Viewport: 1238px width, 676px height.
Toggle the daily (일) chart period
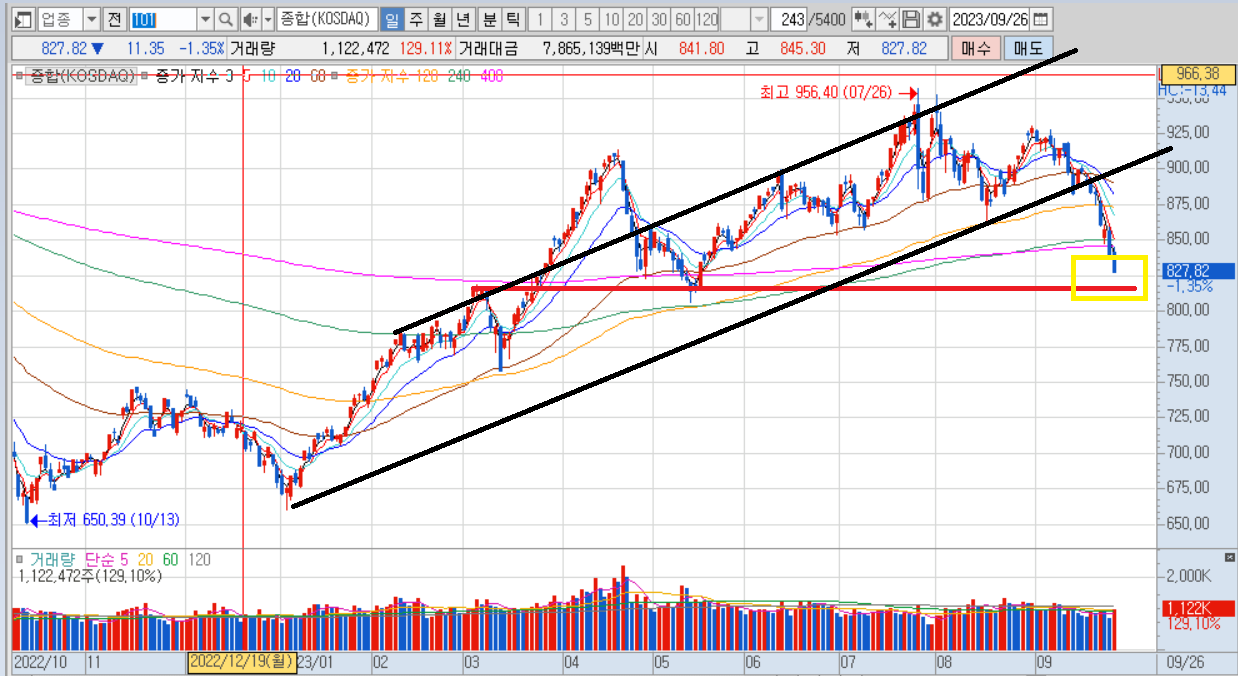(392, 19)
